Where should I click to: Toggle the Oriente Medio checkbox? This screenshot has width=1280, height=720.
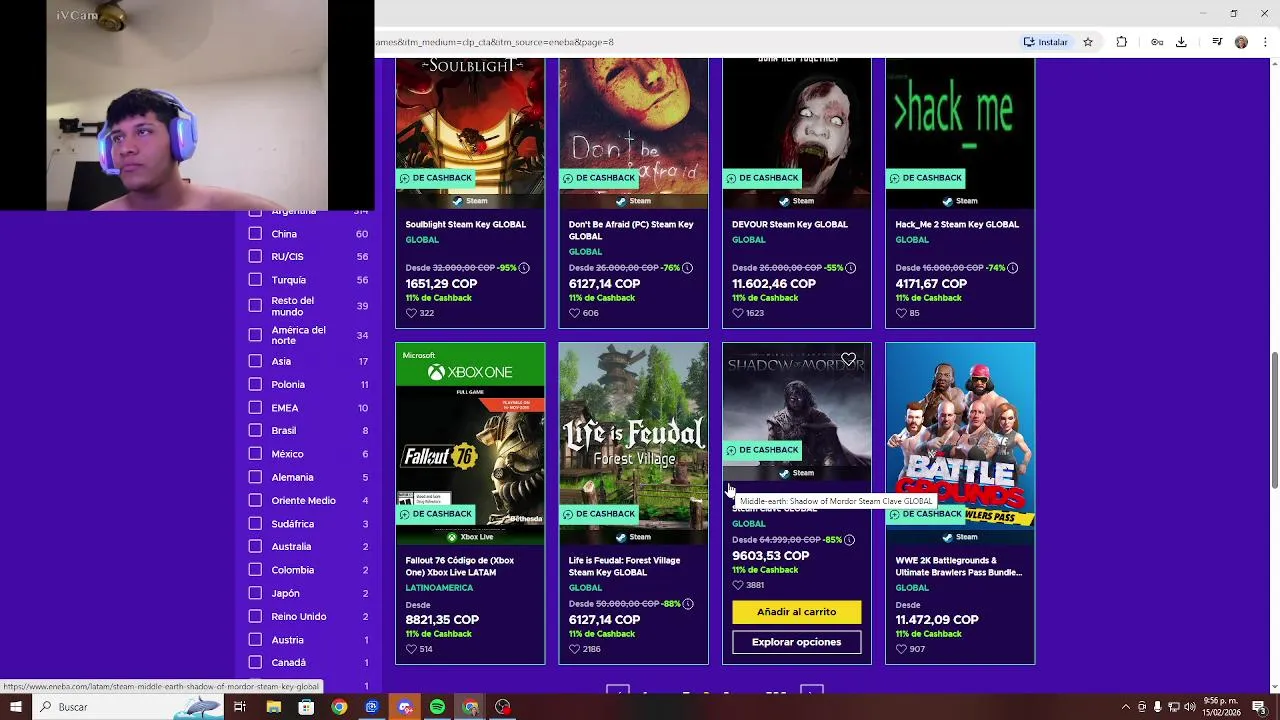[255, 500]
